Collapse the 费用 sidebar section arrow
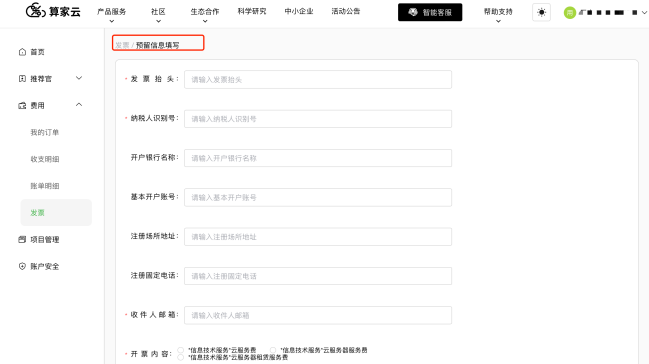Screen dimensions: 649x364 79,105
